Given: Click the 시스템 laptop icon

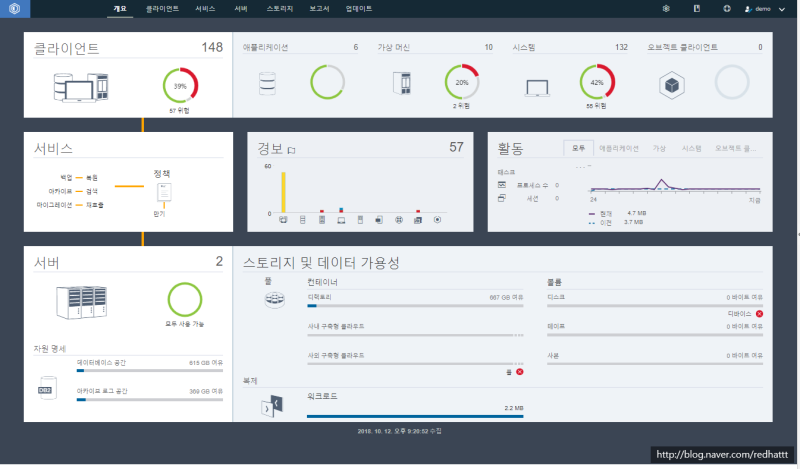Looking at the screenshot, I should [537, 88].
